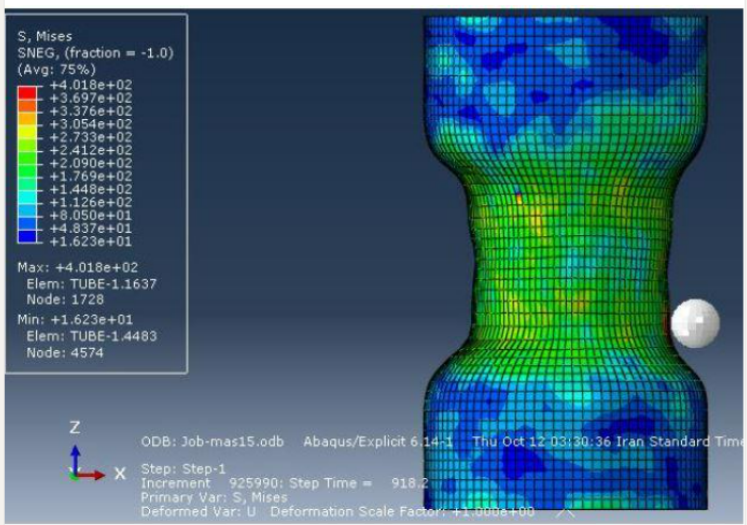The image size is (747, 525).
Task: Click 'SNEG, (fraction = -1.0)' legend line
Action: click(x=95, y=52)
